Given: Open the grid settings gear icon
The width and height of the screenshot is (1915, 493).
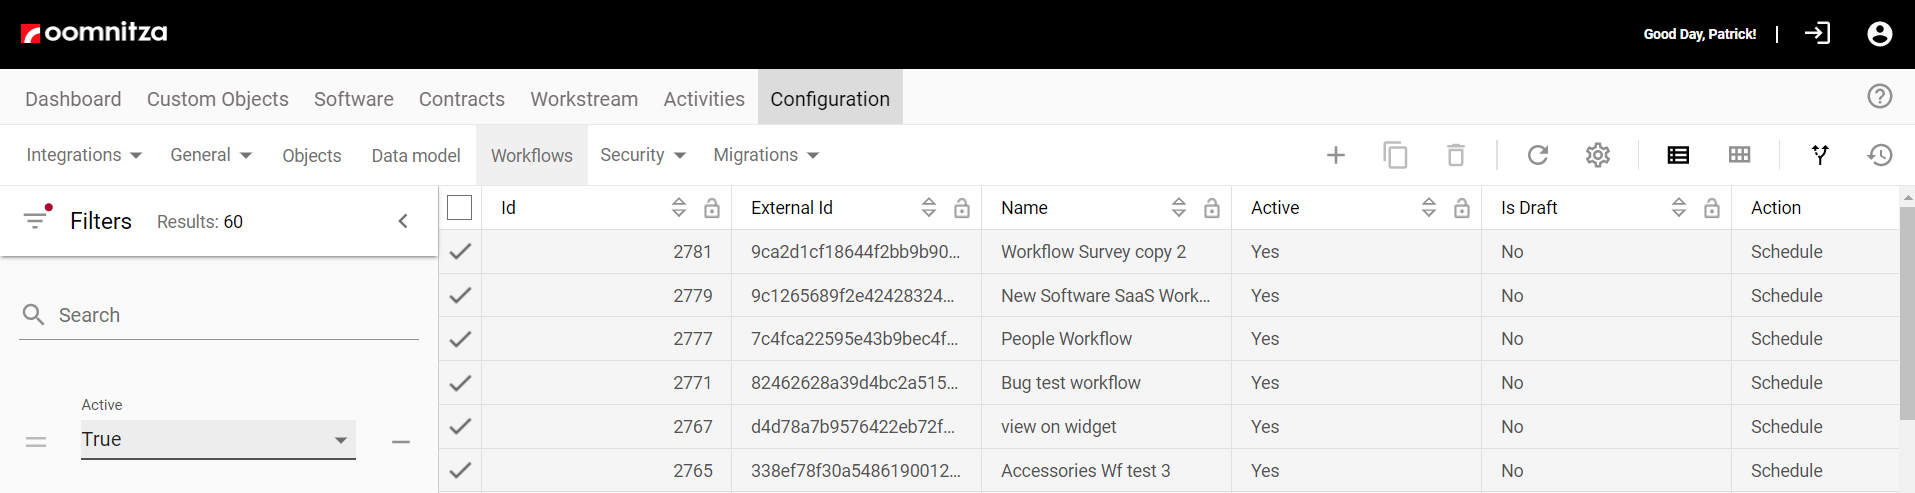Looking at the screenshot, I should click(x=1597, y=155).
